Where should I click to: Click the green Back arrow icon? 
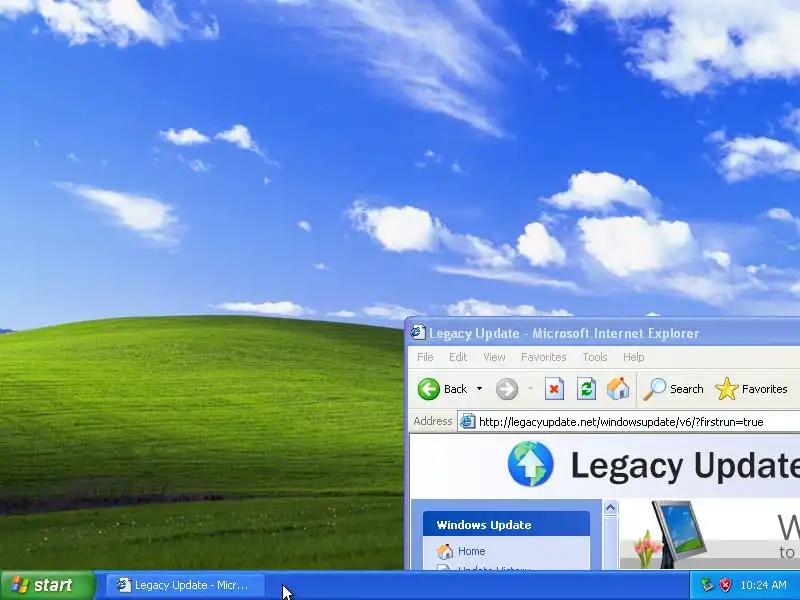(x=428, y=389)
